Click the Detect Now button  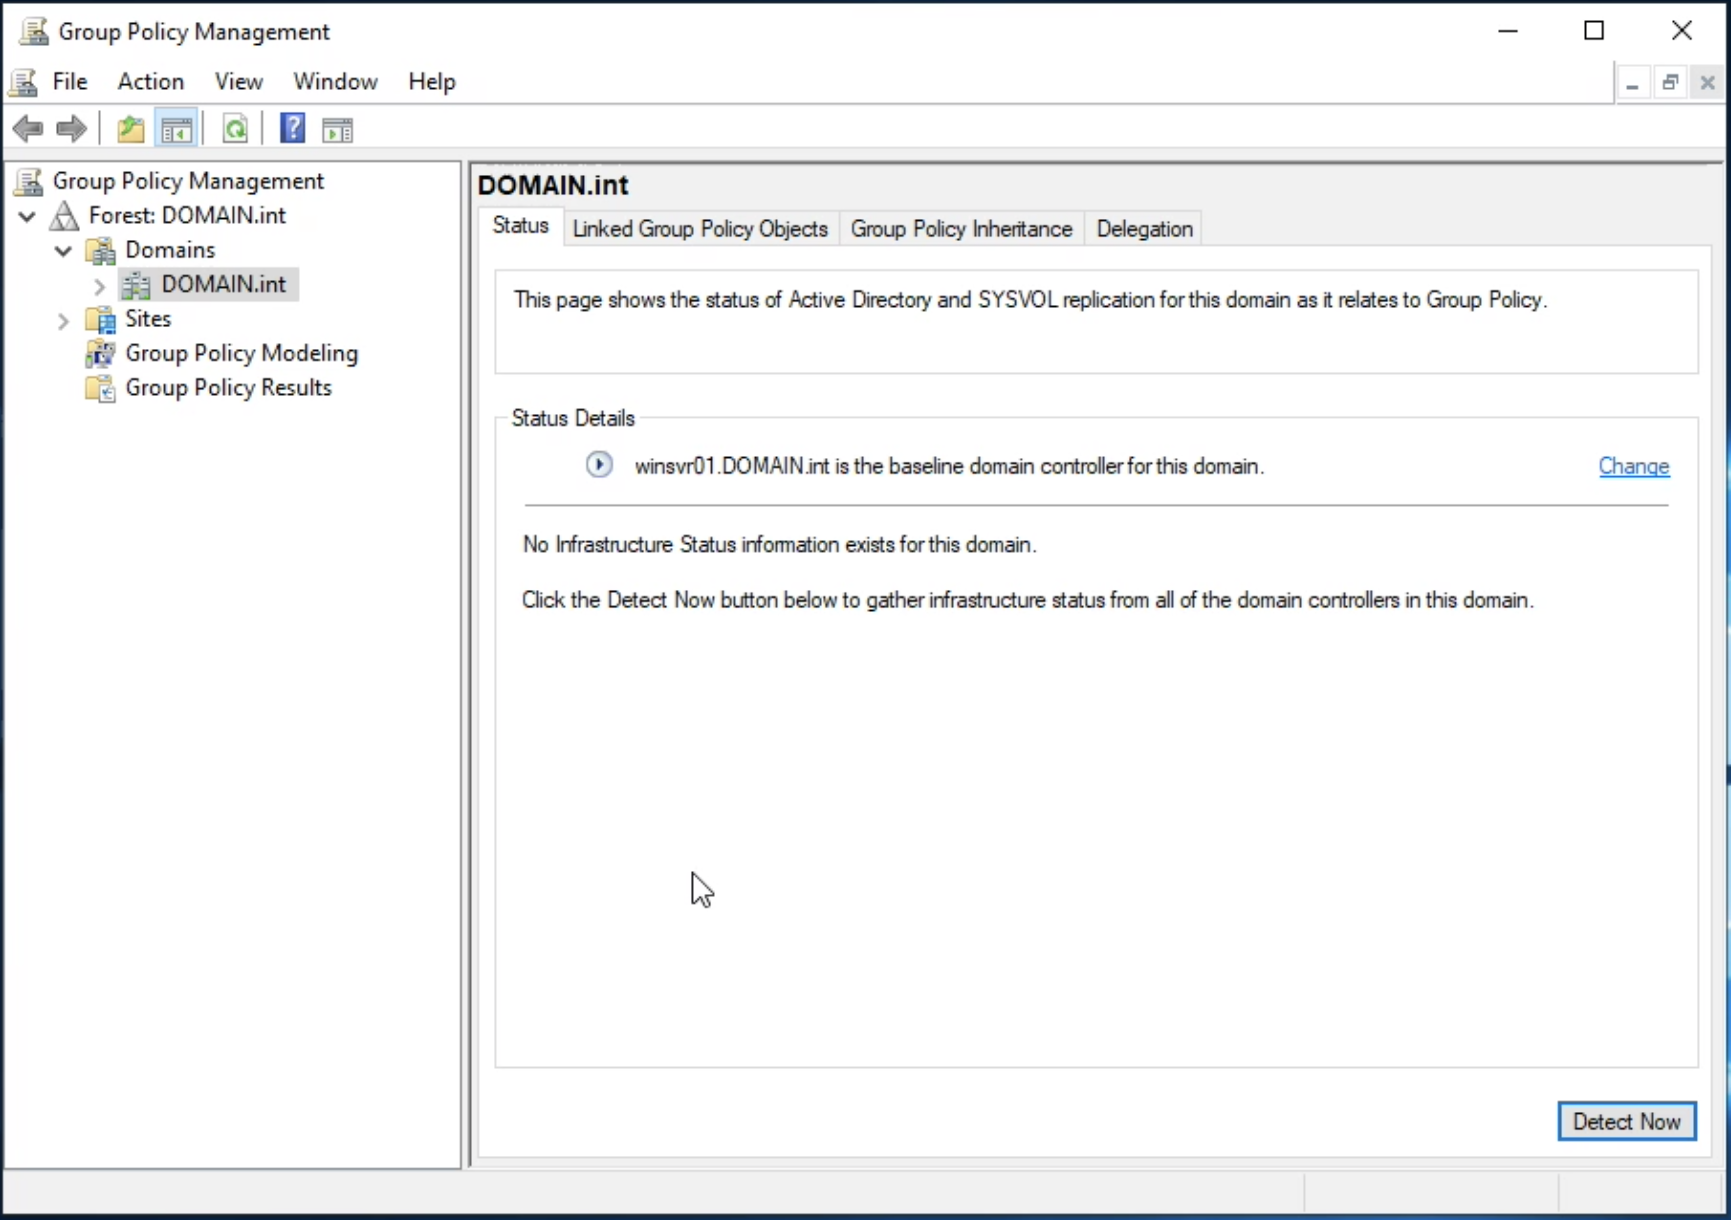pos(1626,1121)
